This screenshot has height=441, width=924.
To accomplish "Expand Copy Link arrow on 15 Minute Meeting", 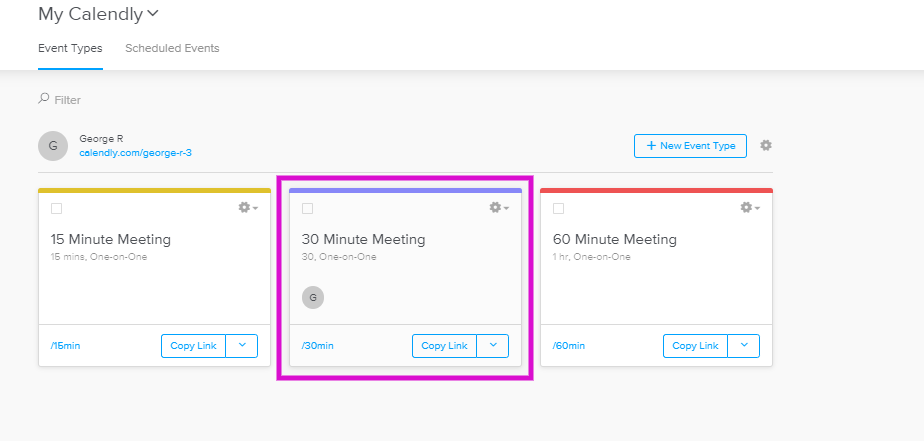I will click(x=242, y=345).
